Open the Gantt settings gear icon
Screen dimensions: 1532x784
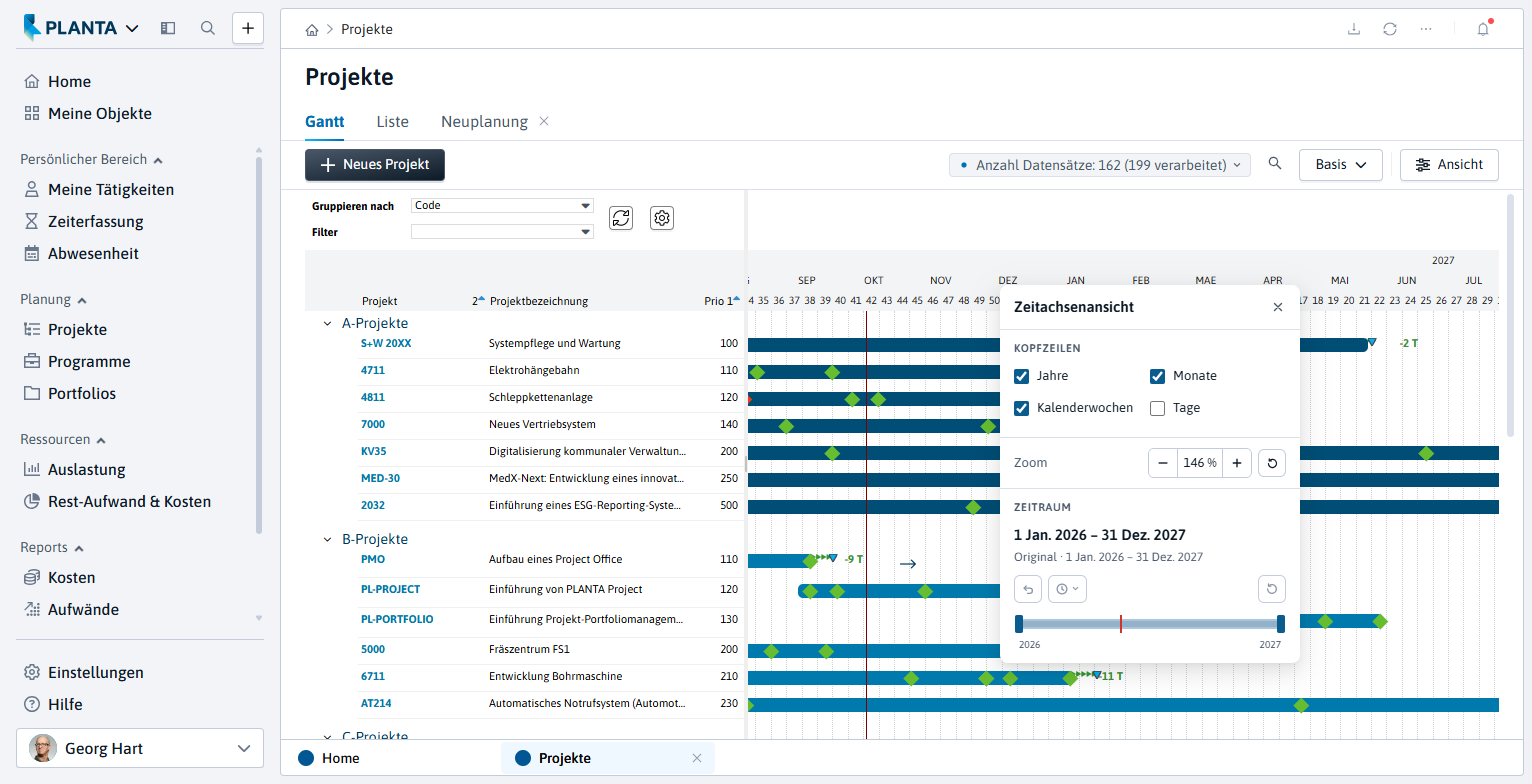662,218
